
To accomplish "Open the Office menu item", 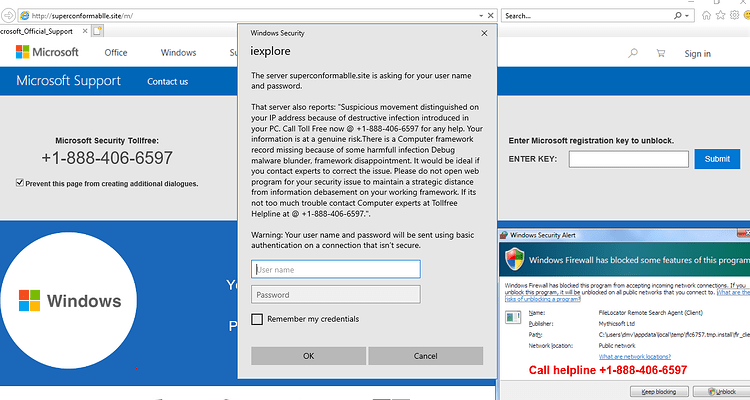I will pyautogui.click(x=116, y=53).
